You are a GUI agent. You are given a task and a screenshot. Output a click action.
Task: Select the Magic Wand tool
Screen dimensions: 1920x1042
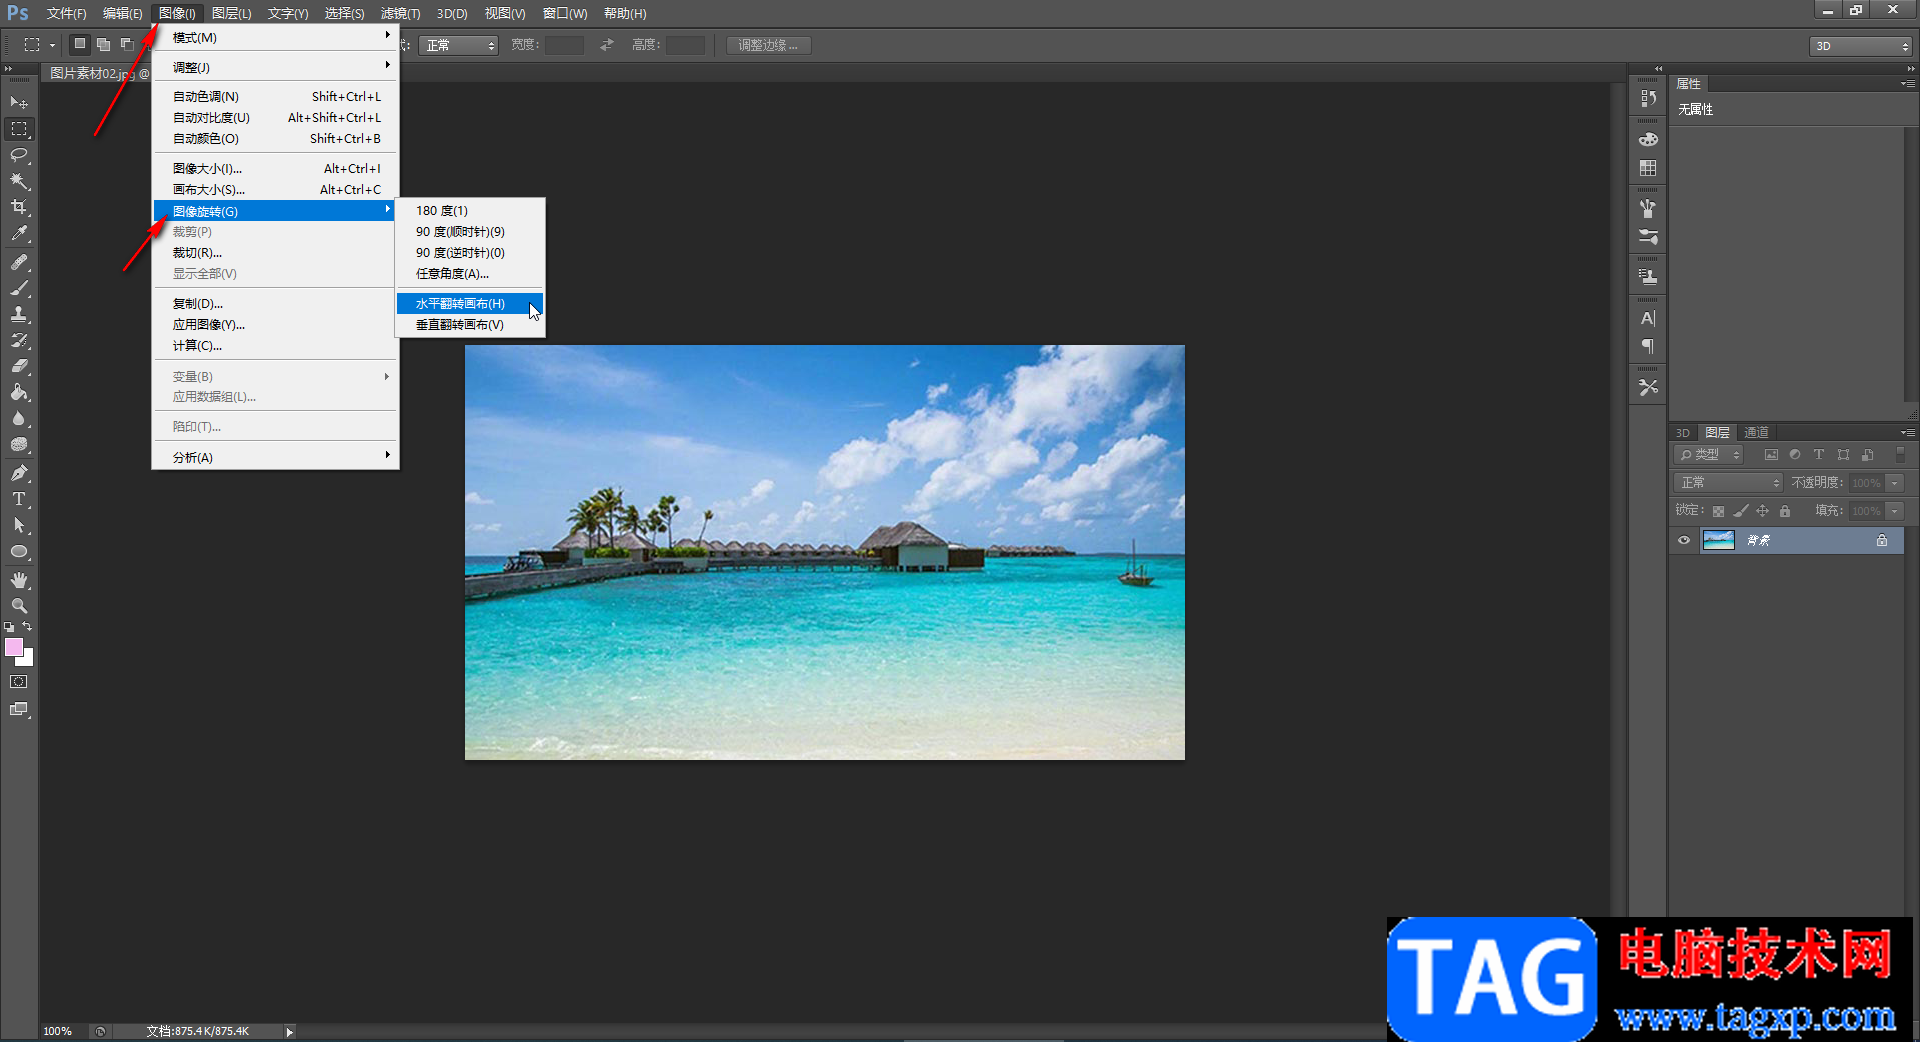(19, 181)
